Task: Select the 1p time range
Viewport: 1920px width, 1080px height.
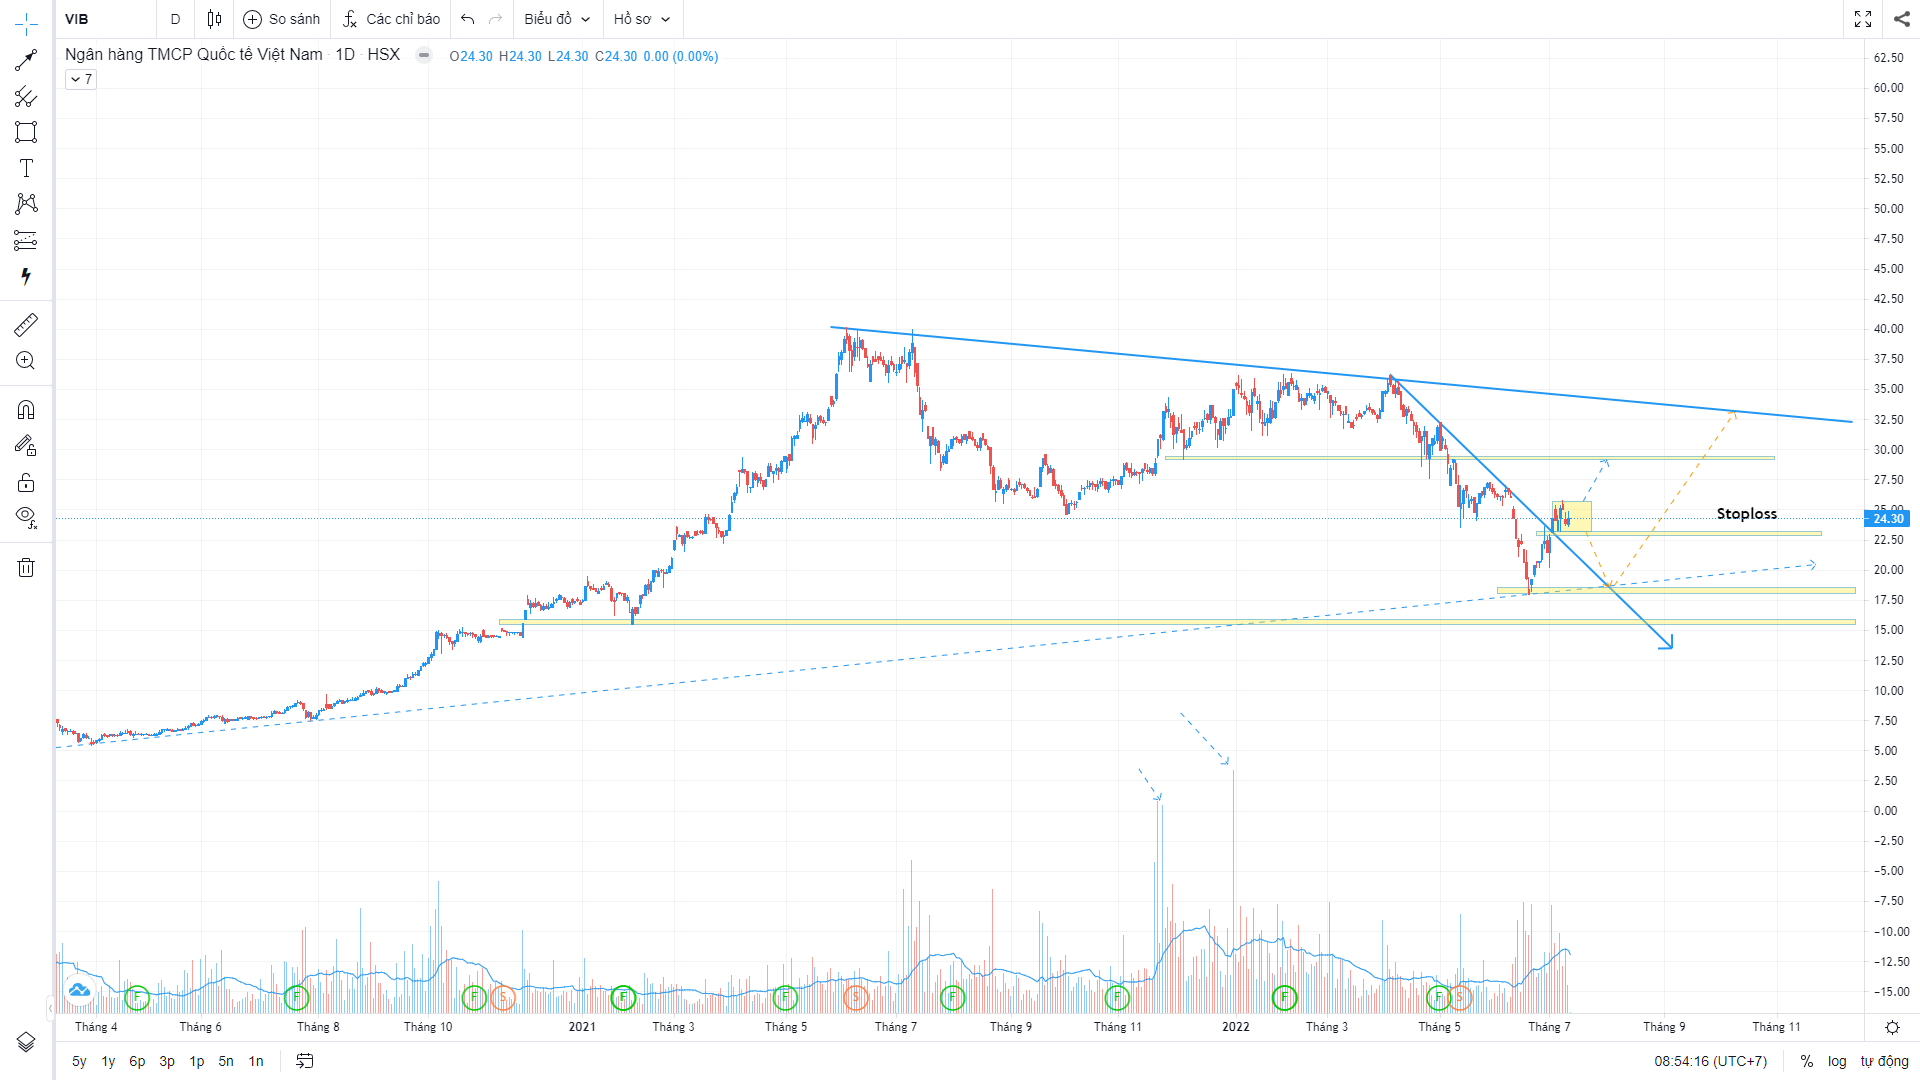Action: [x=197, y=1061]
